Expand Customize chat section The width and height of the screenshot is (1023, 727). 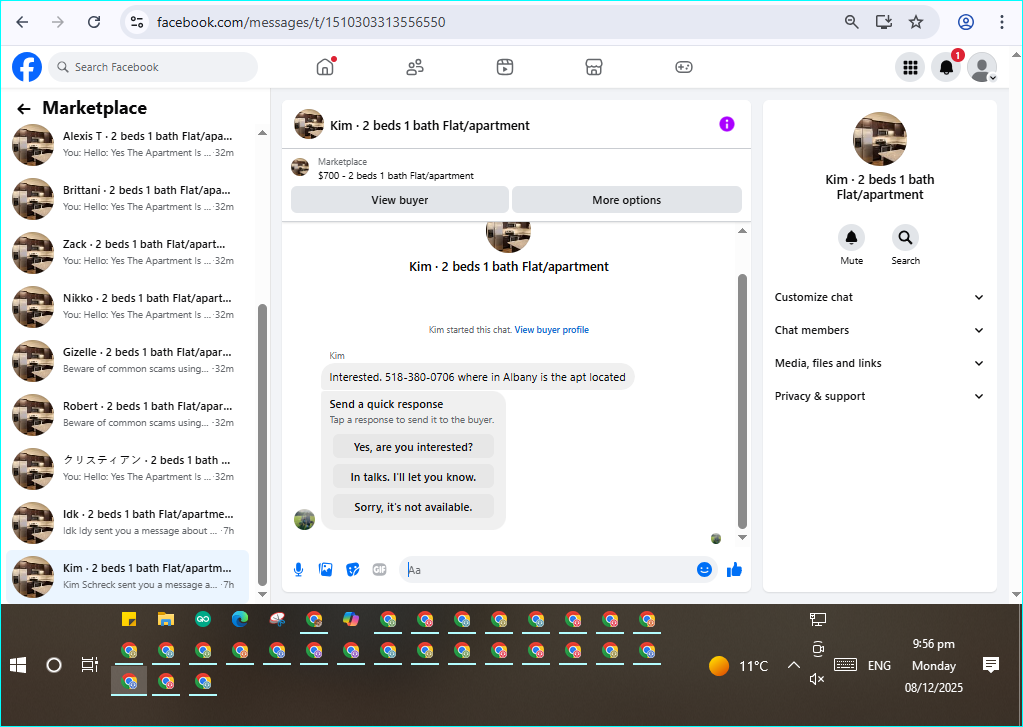click(879, 298)
